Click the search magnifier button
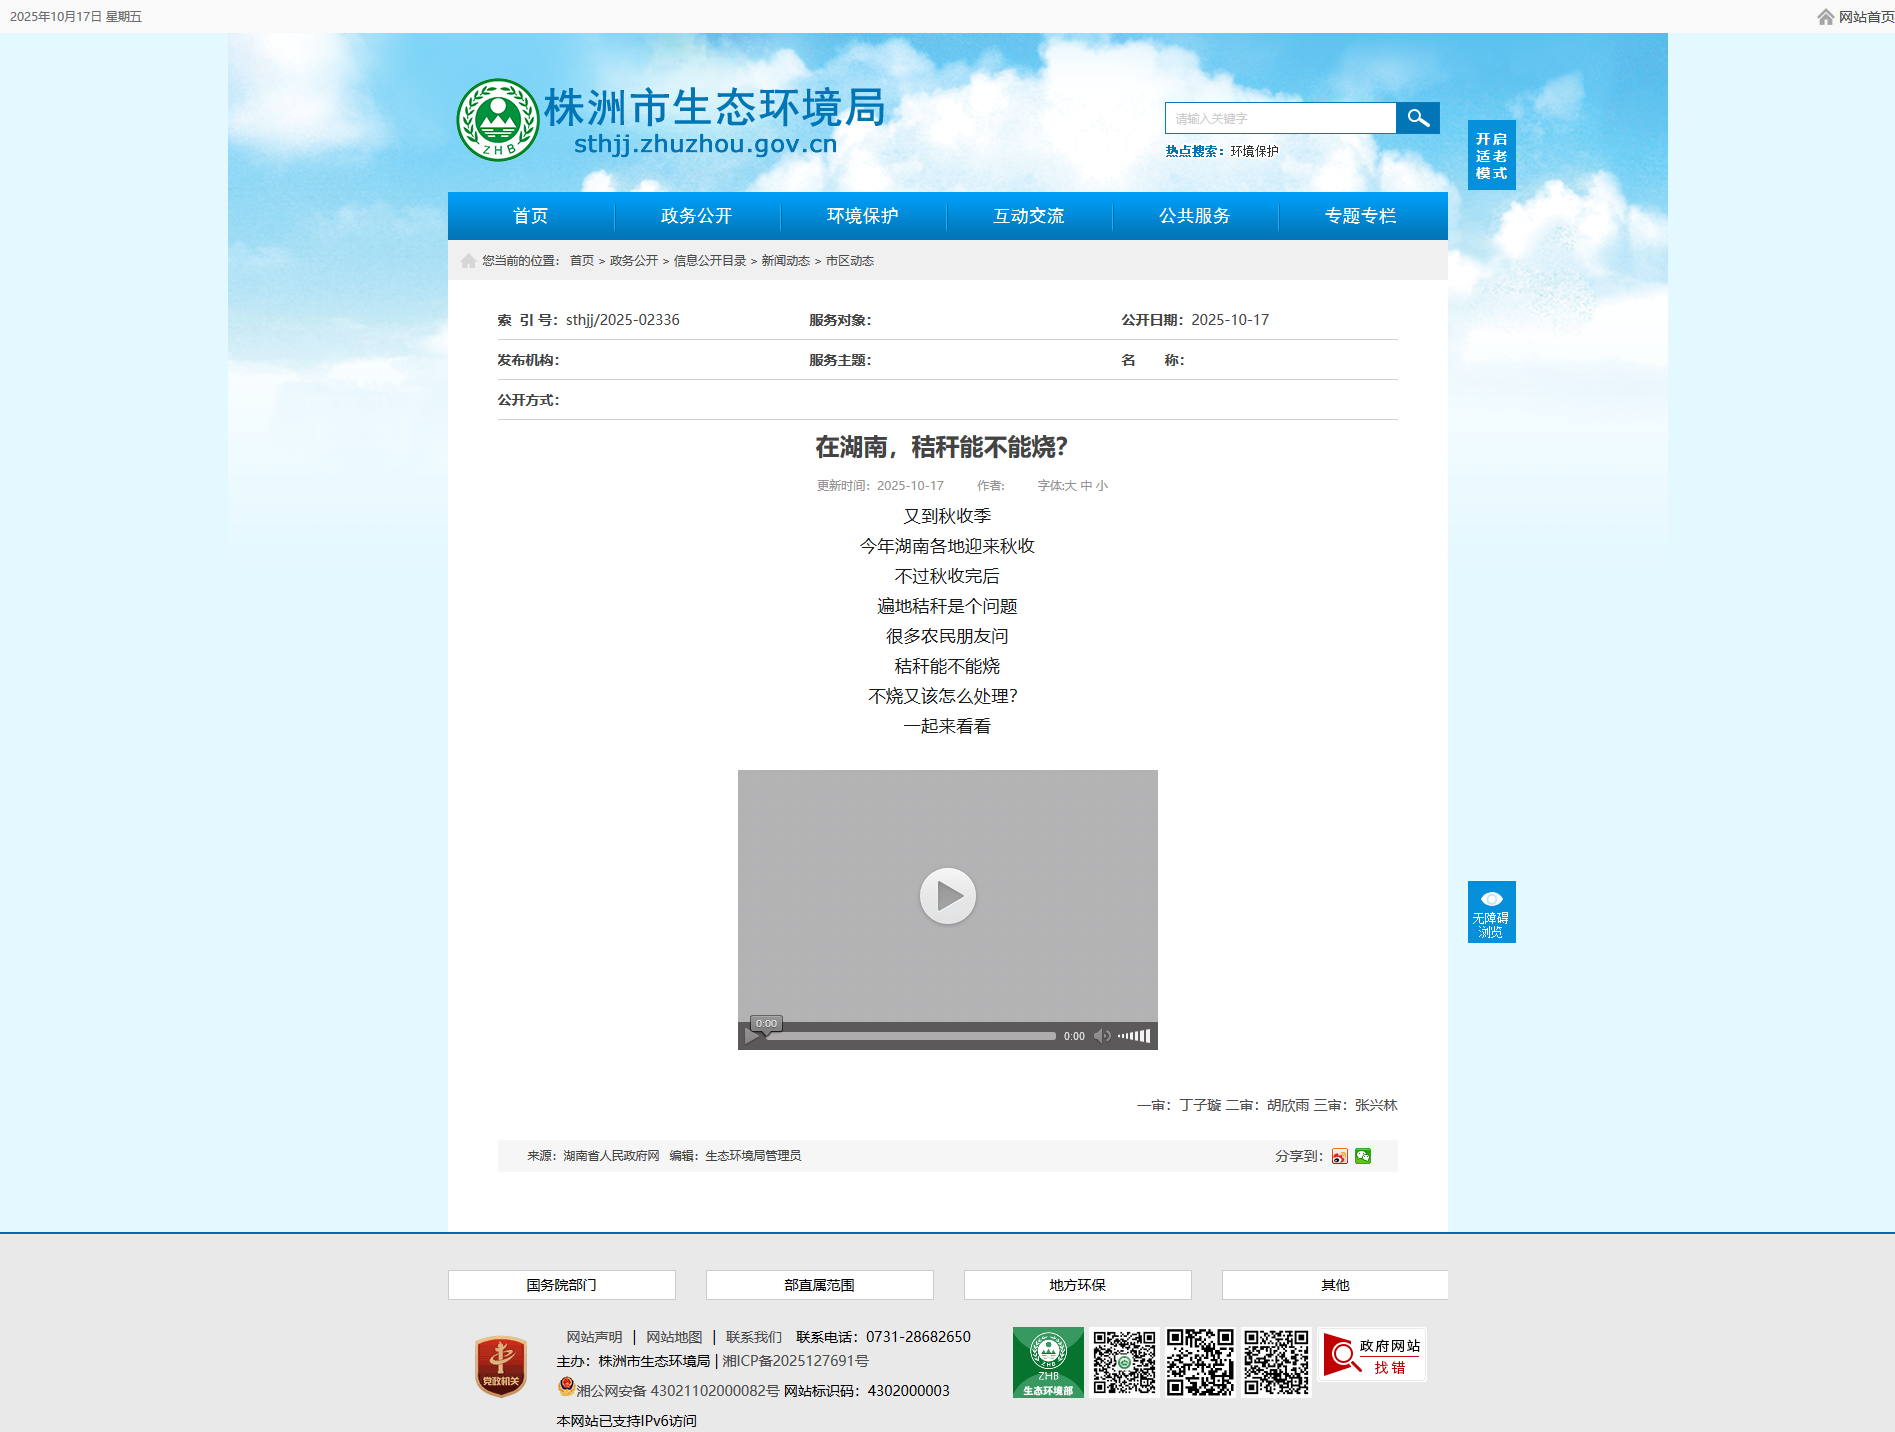The height and width of the screenshot is (1432, 1895). point(1417,118)
